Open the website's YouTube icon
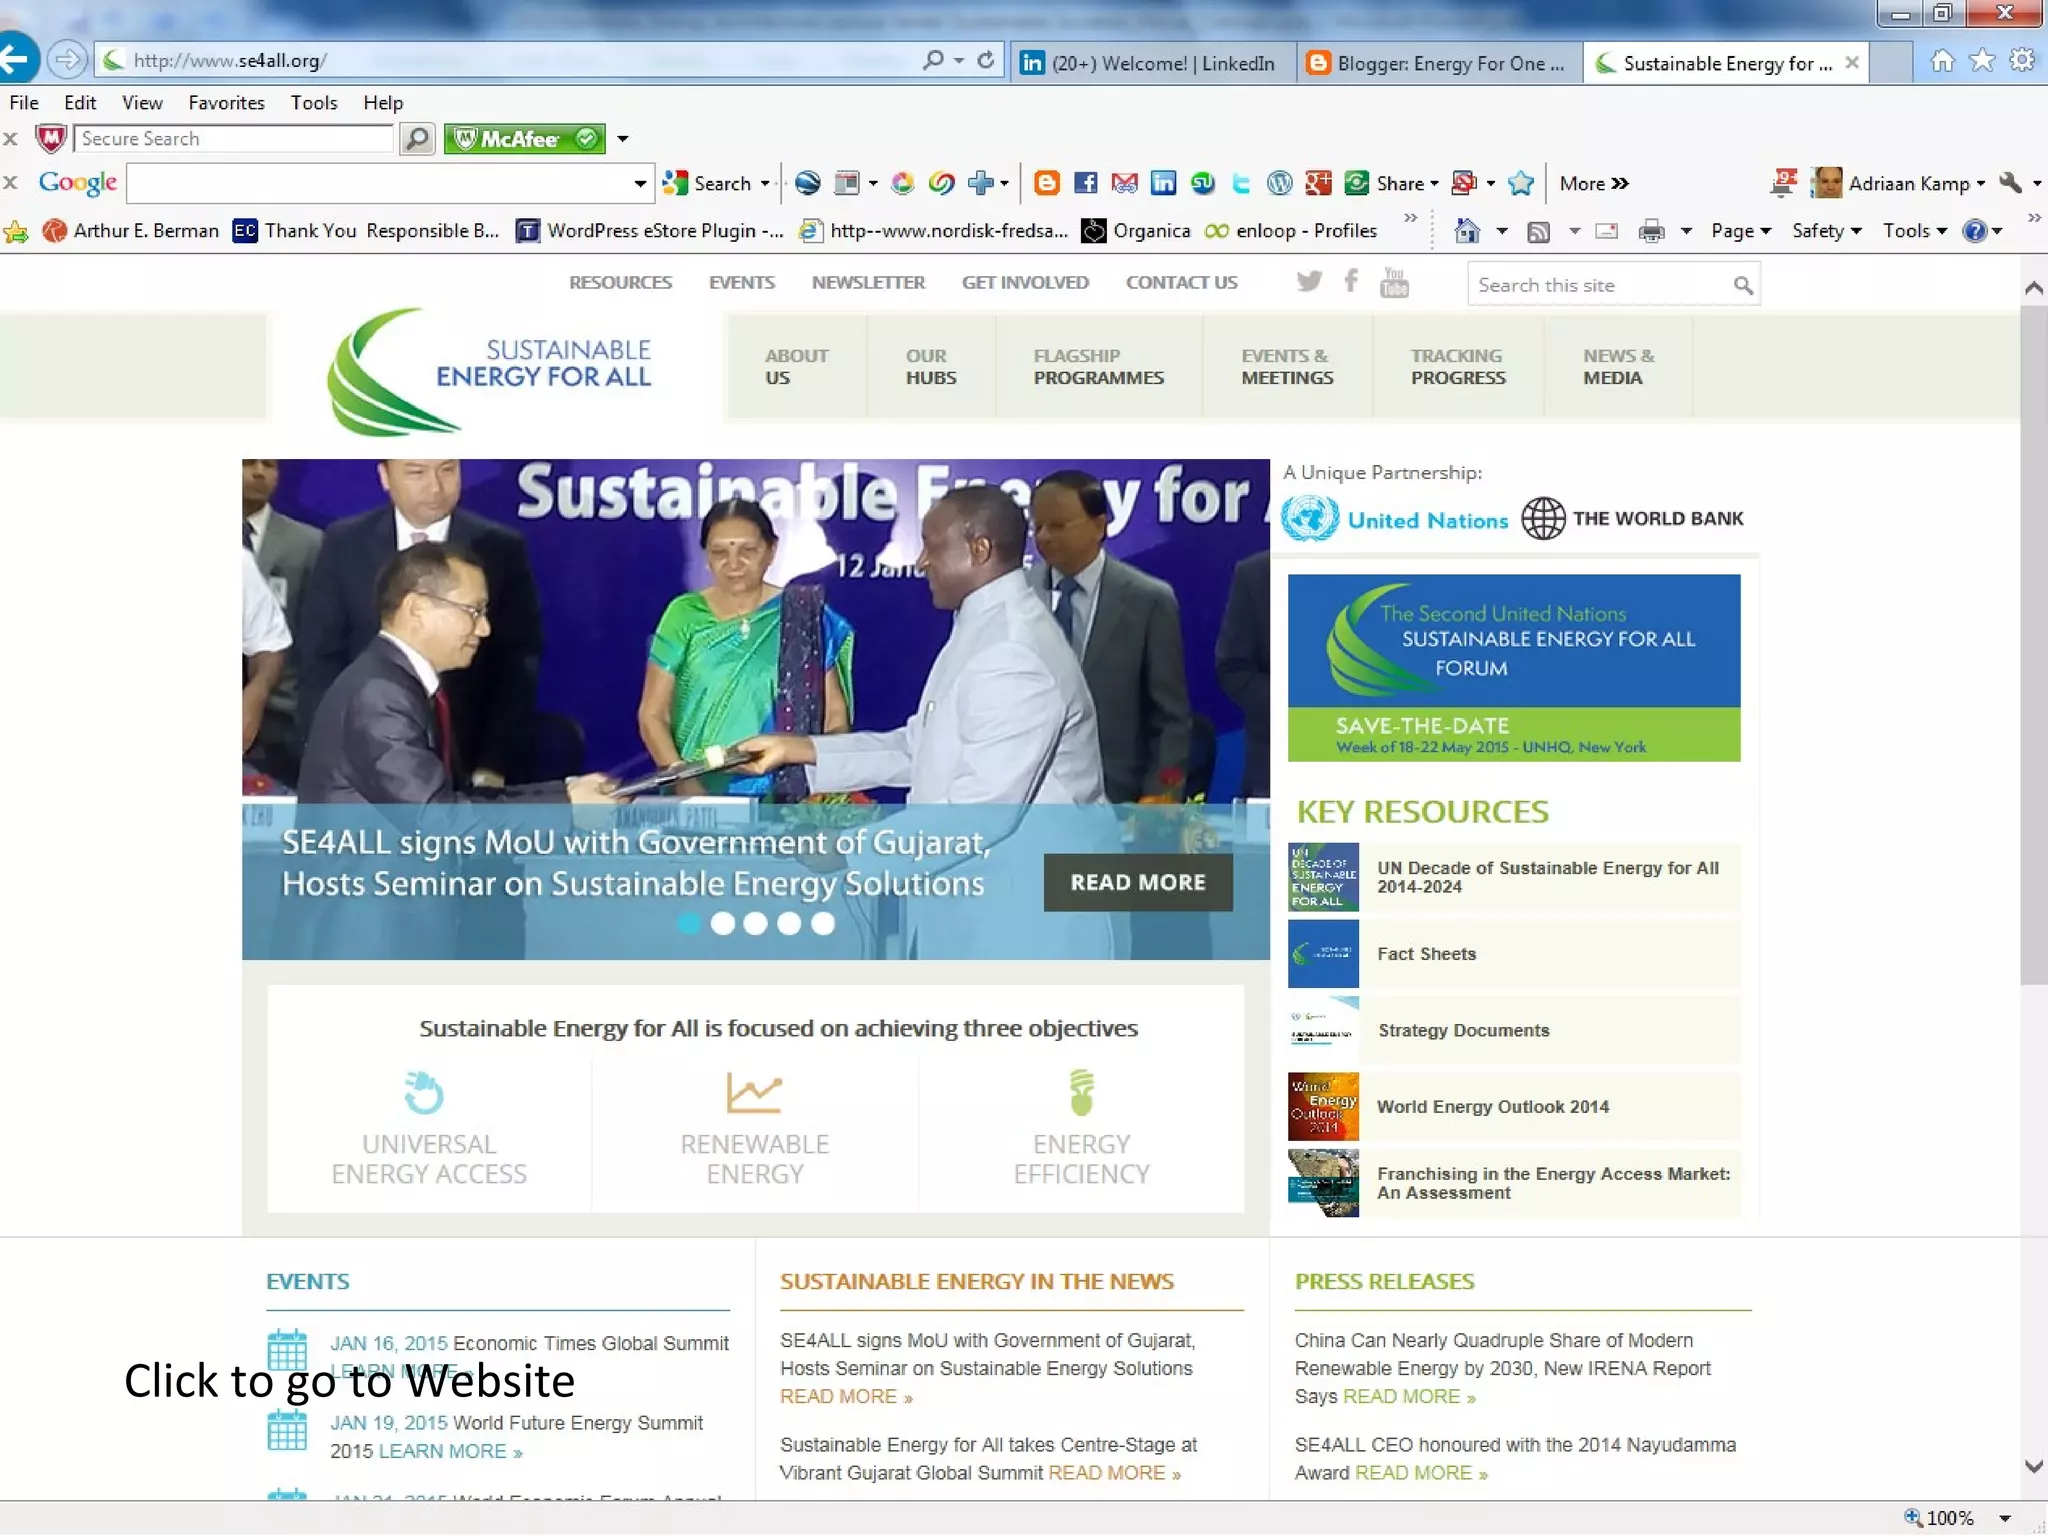The height and width of the screenshot is (1536, 2048). (x=1393, y=283)
